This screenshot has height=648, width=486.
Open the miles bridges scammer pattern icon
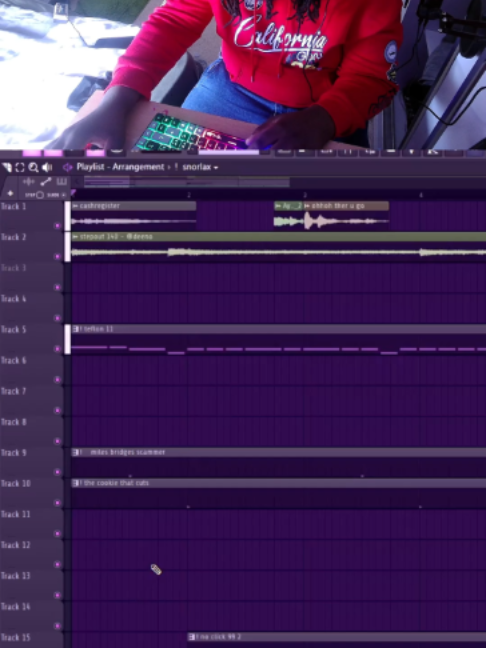click(x=76, y=453)
